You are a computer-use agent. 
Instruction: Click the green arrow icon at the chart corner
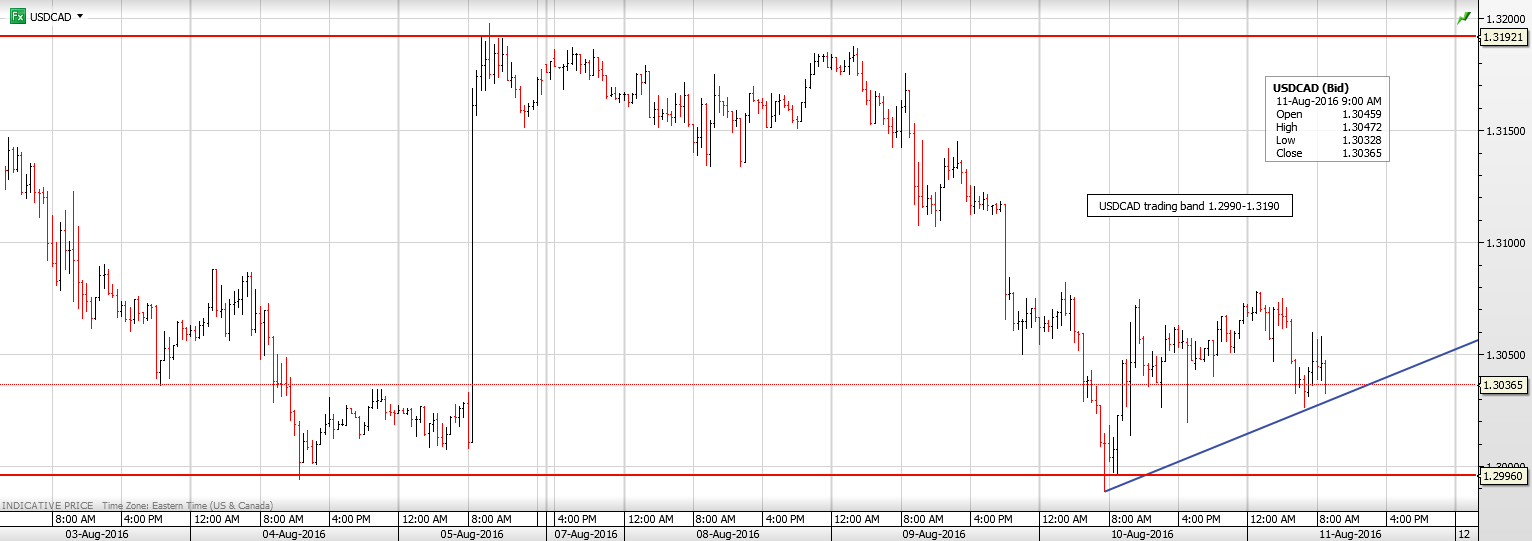1464,17
